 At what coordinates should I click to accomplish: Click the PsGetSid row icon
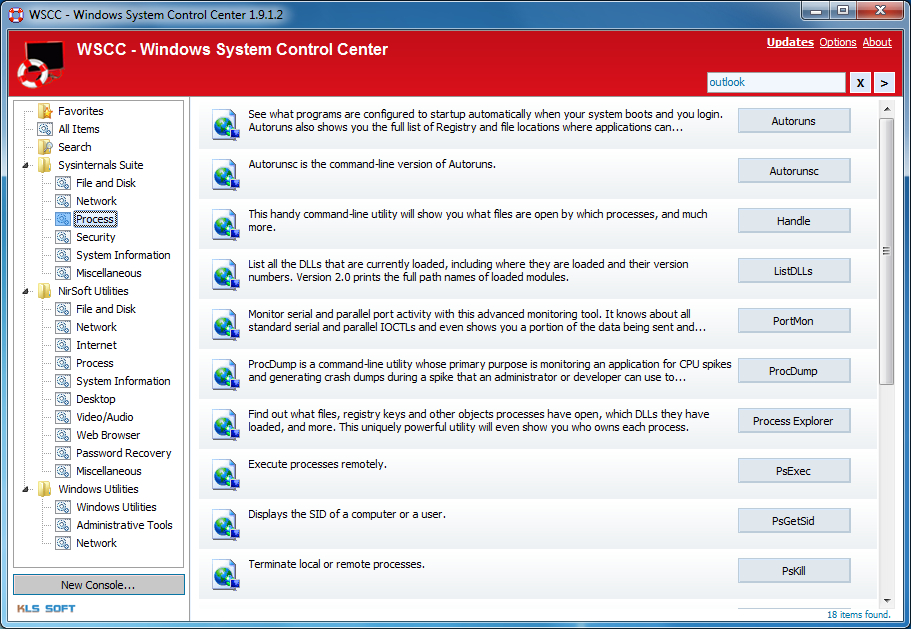coord(225,524)
